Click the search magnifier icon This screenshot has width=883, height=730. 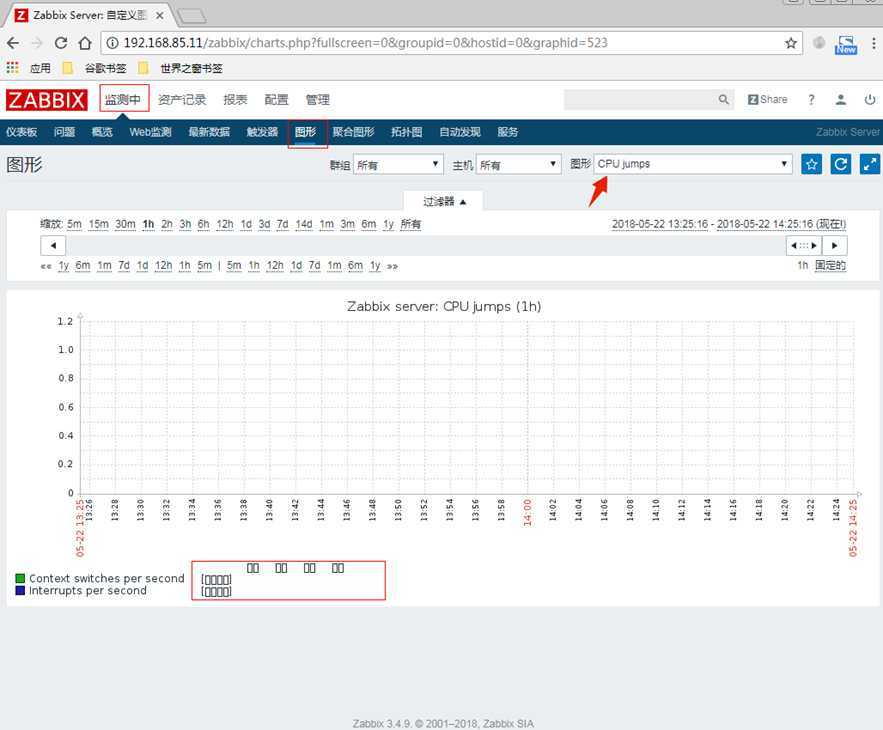click(724, 100)
